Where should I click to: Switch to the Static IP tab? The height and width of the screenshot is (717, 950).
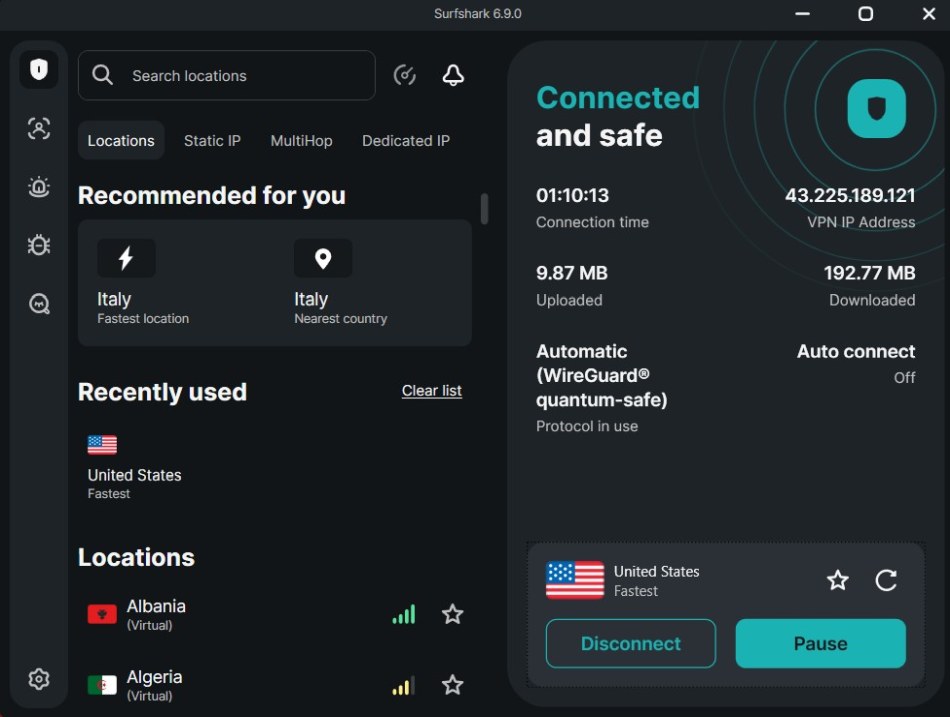pyautogui.click(x=212, y=141)
